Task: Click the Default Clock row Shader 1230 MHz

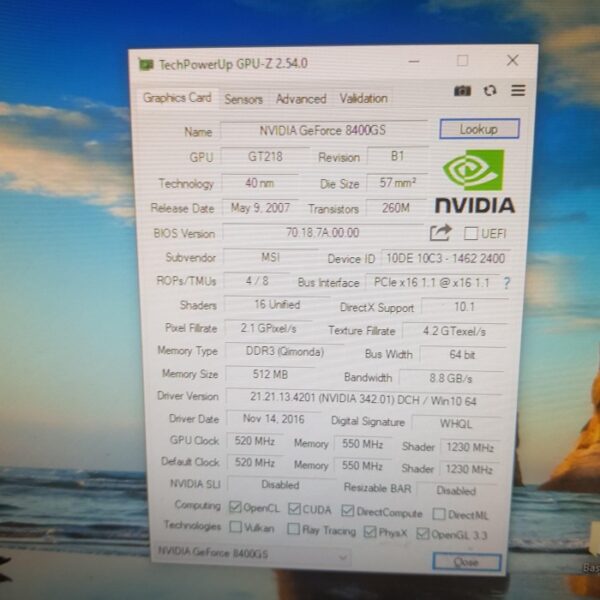Action: click(x=469, y=469)
